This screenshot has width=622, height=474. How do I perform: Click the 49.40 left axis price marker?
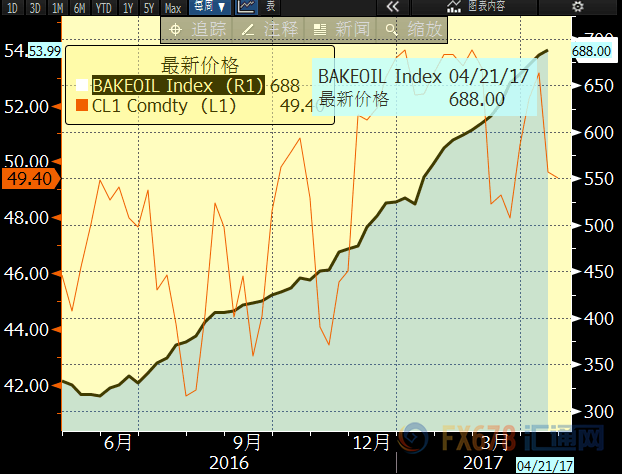pyautogui.click(x=29, y=179)
